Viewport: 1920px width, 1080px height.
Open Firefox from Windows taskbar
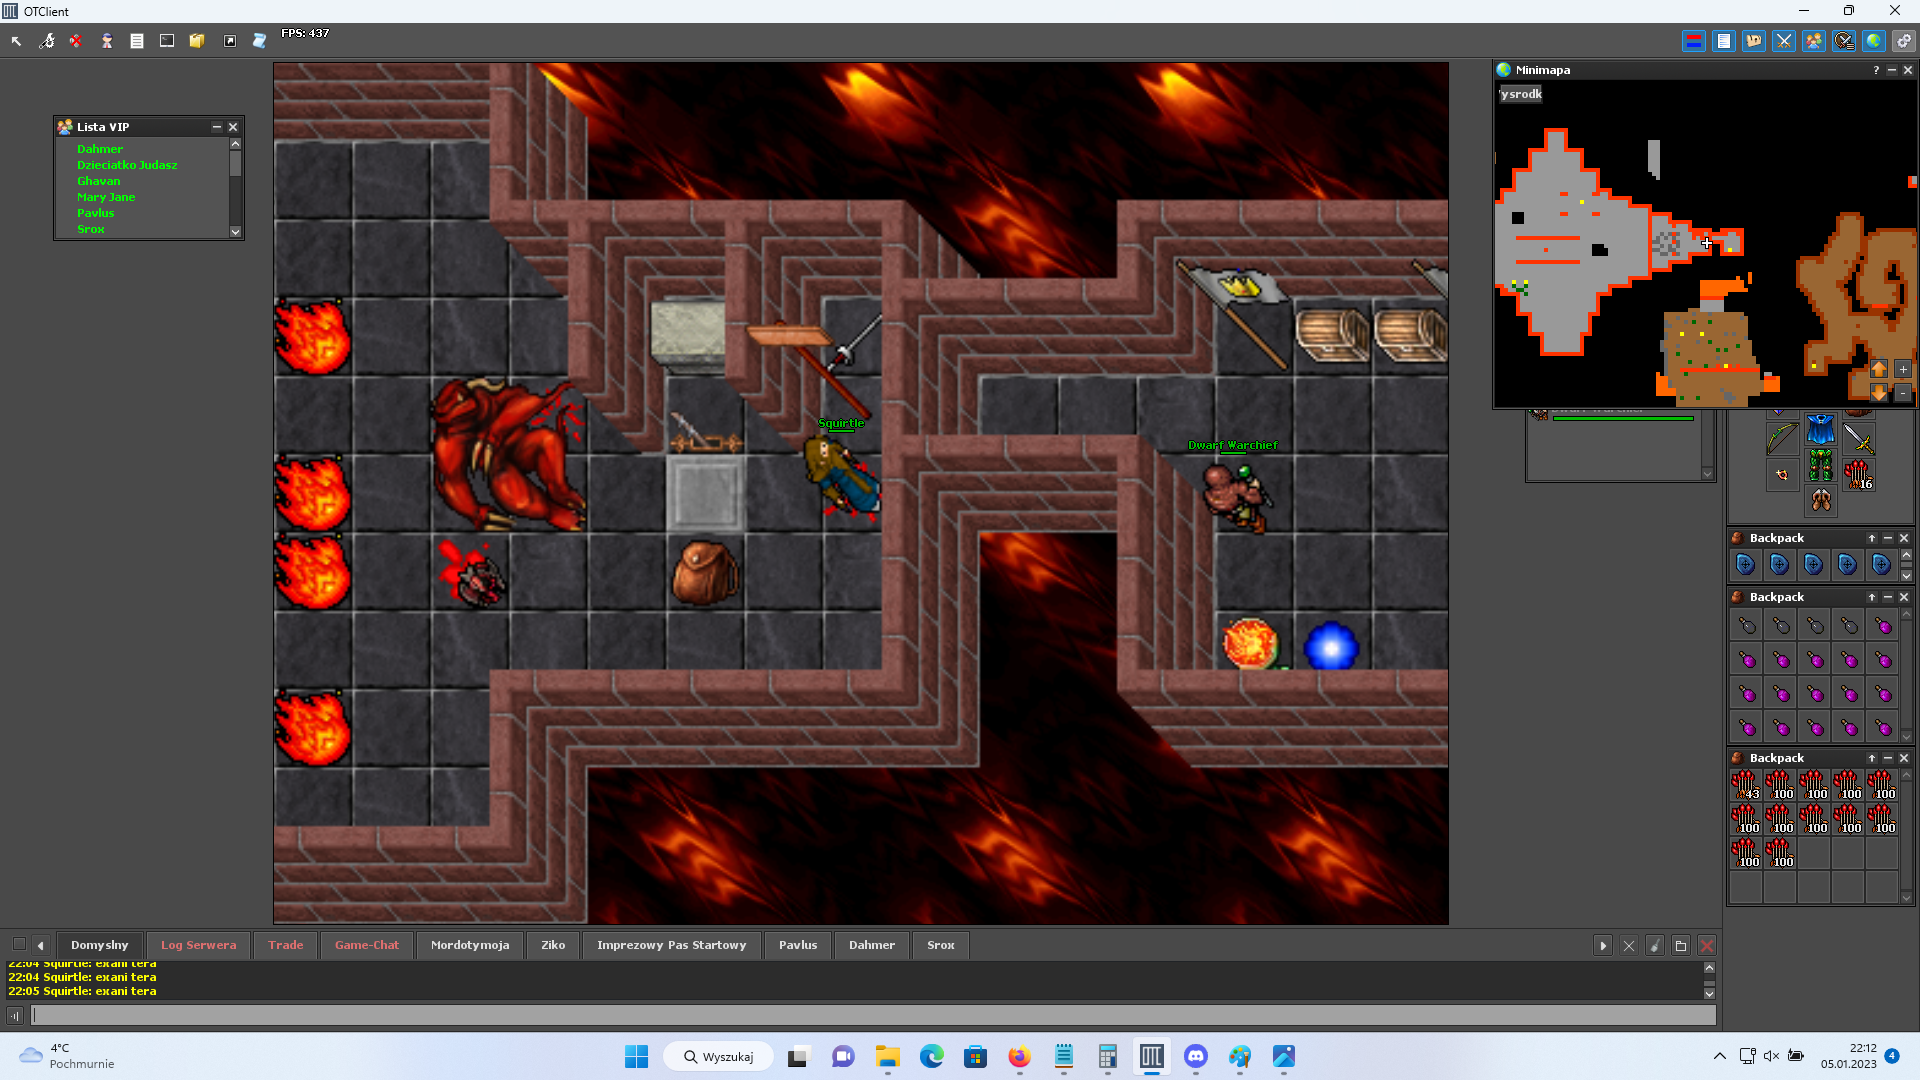coord(1020,1057)
